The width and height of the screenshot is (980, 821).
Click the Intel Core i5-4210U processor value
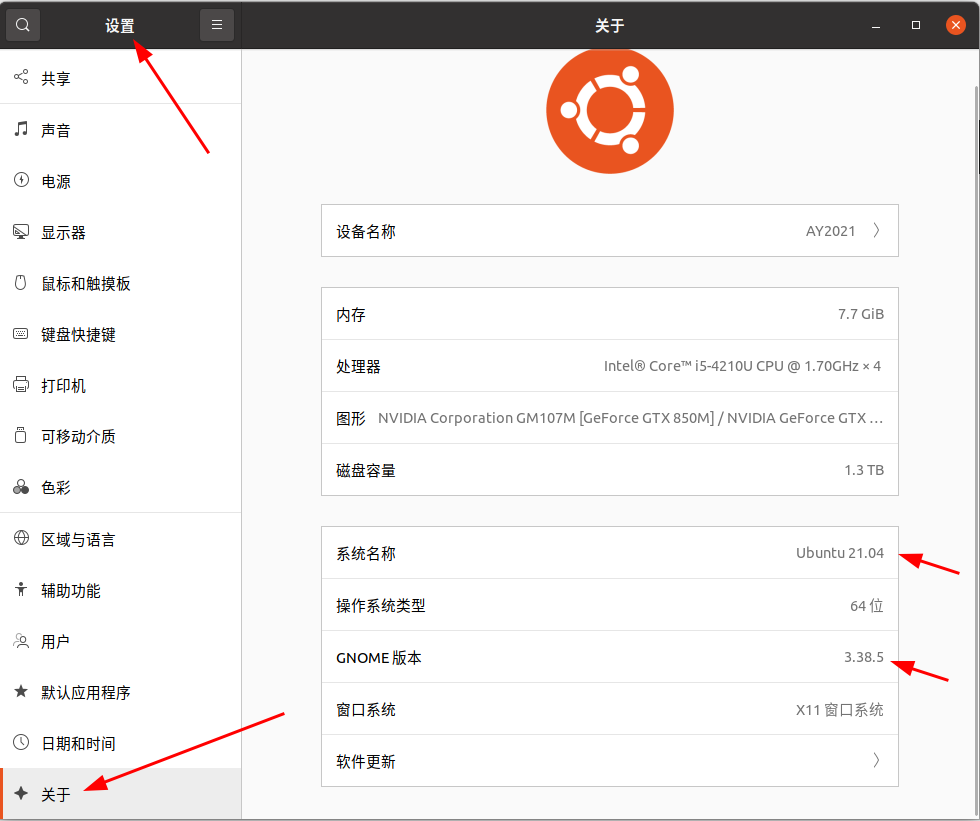742,366
